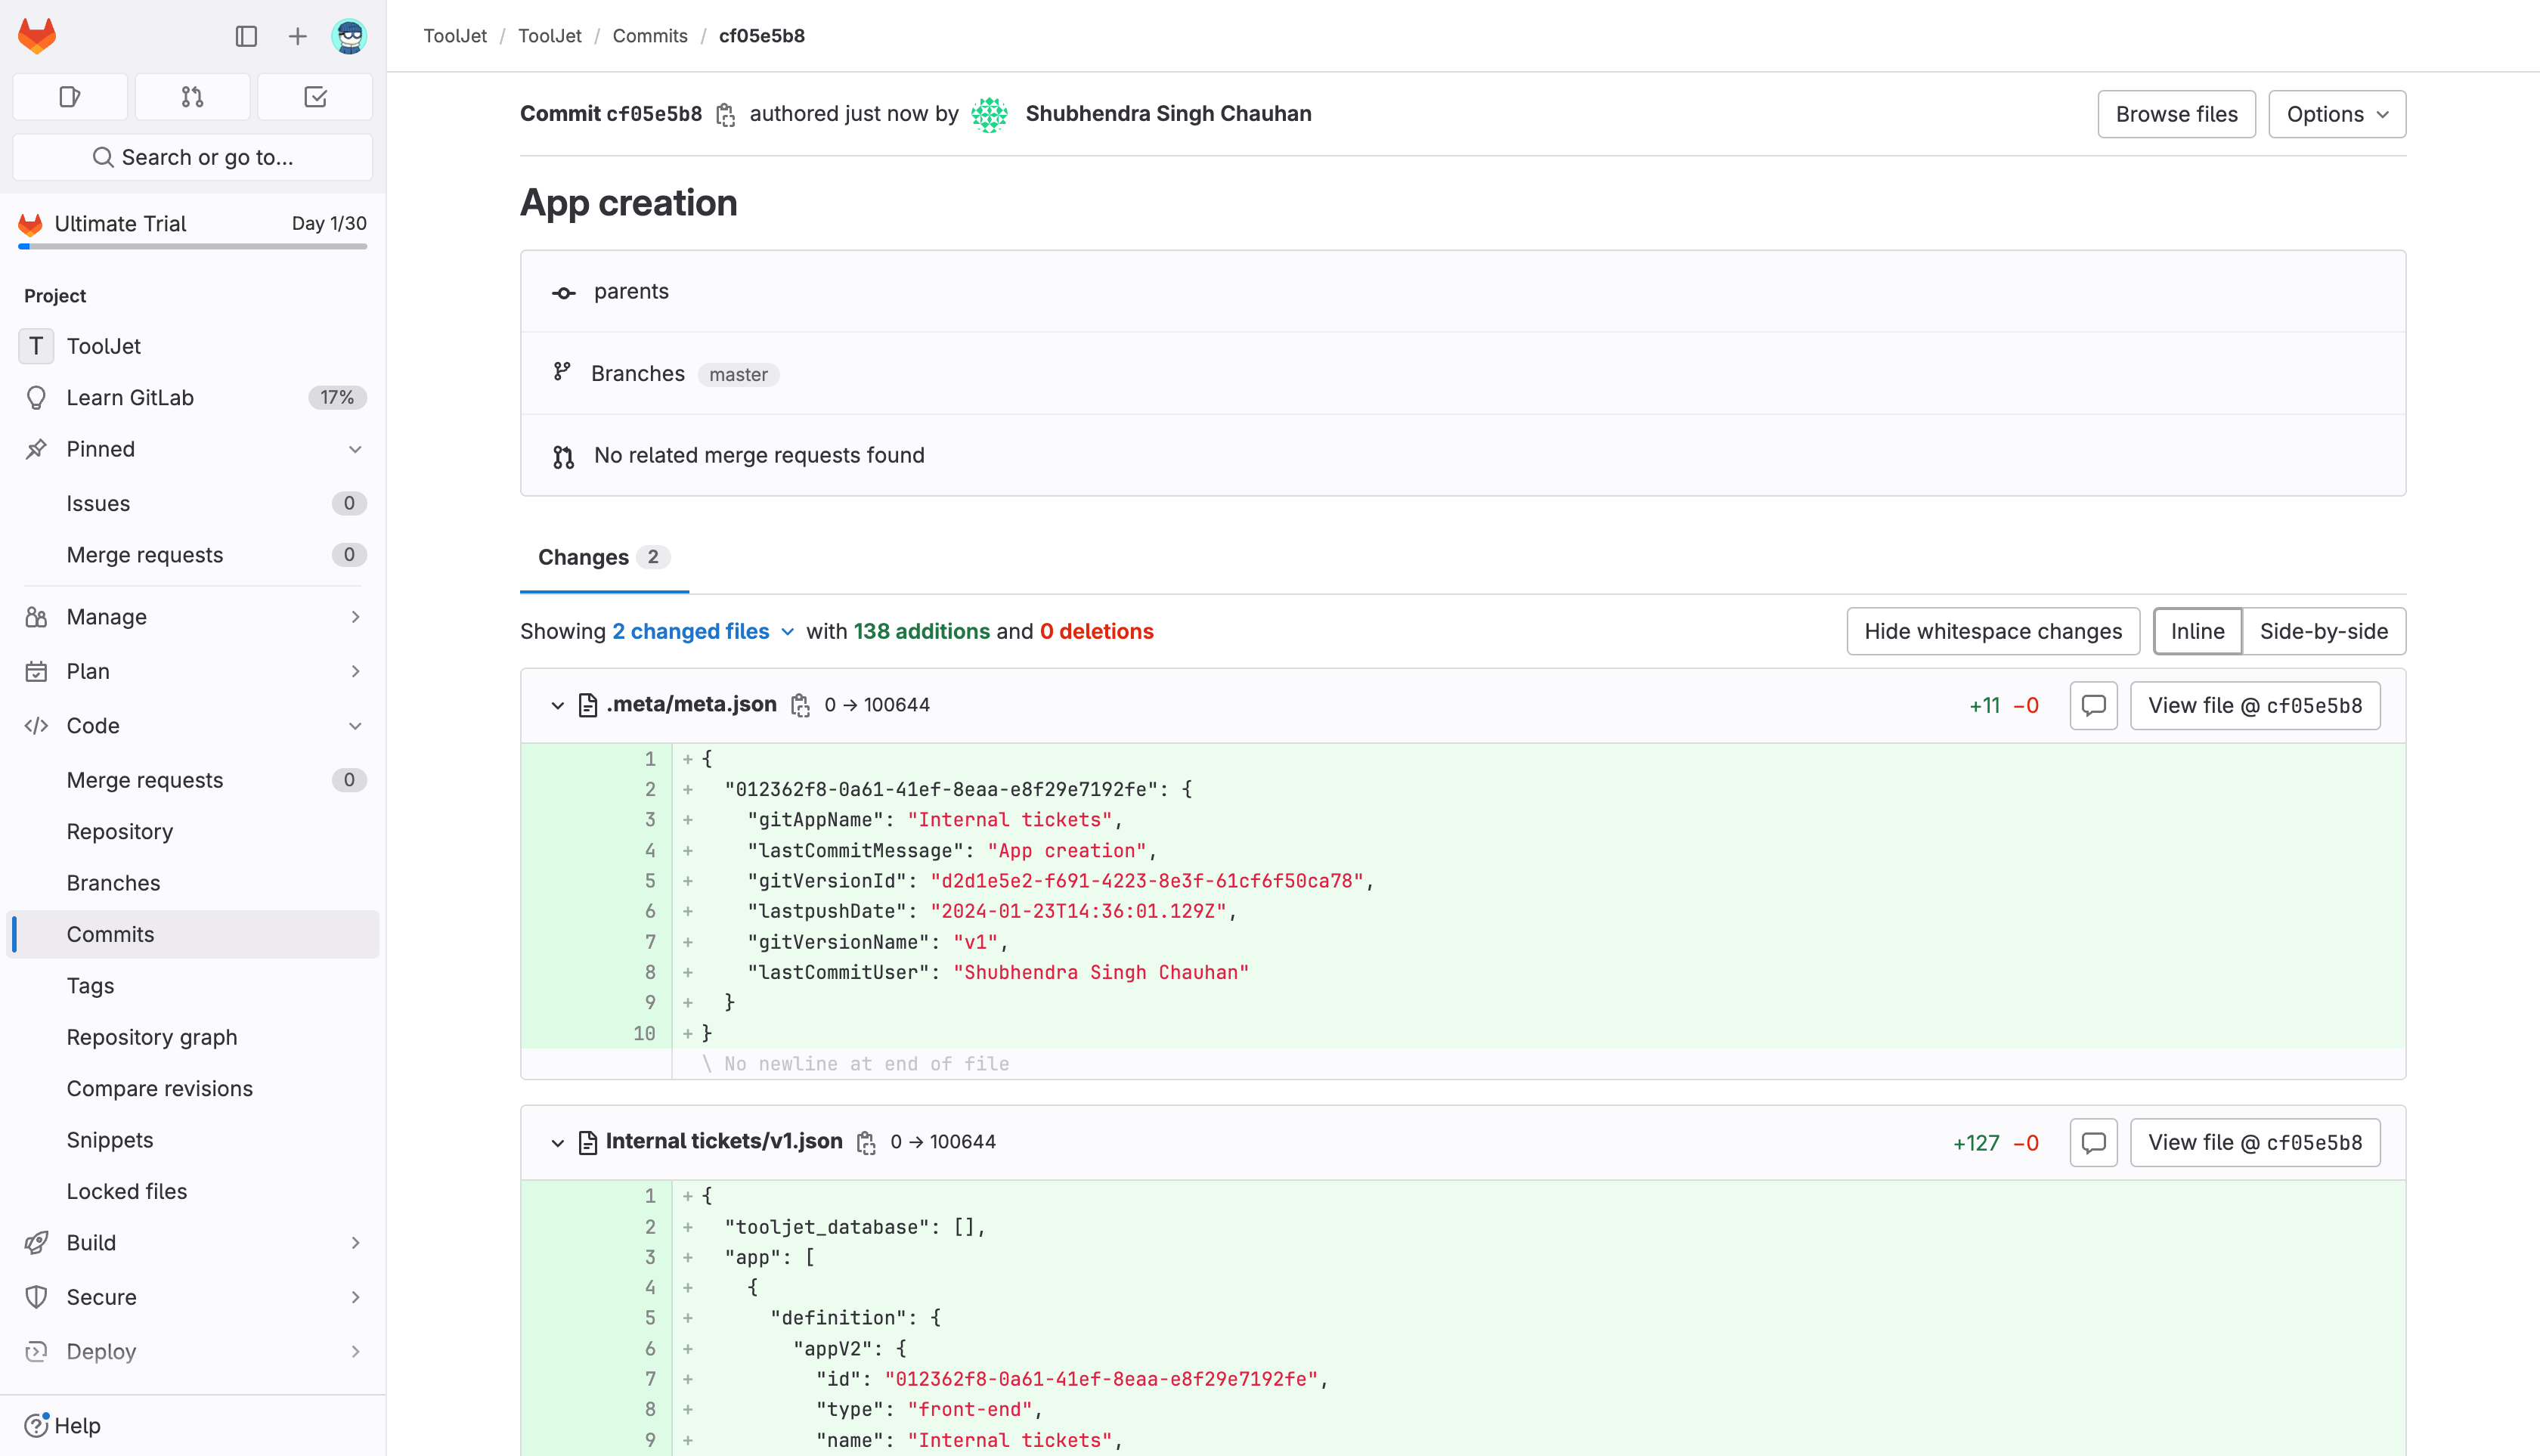Collapse the meta.json file diff
Image resolution: width=2540 pixels, height=1456 pixels.
coord(555,705)
